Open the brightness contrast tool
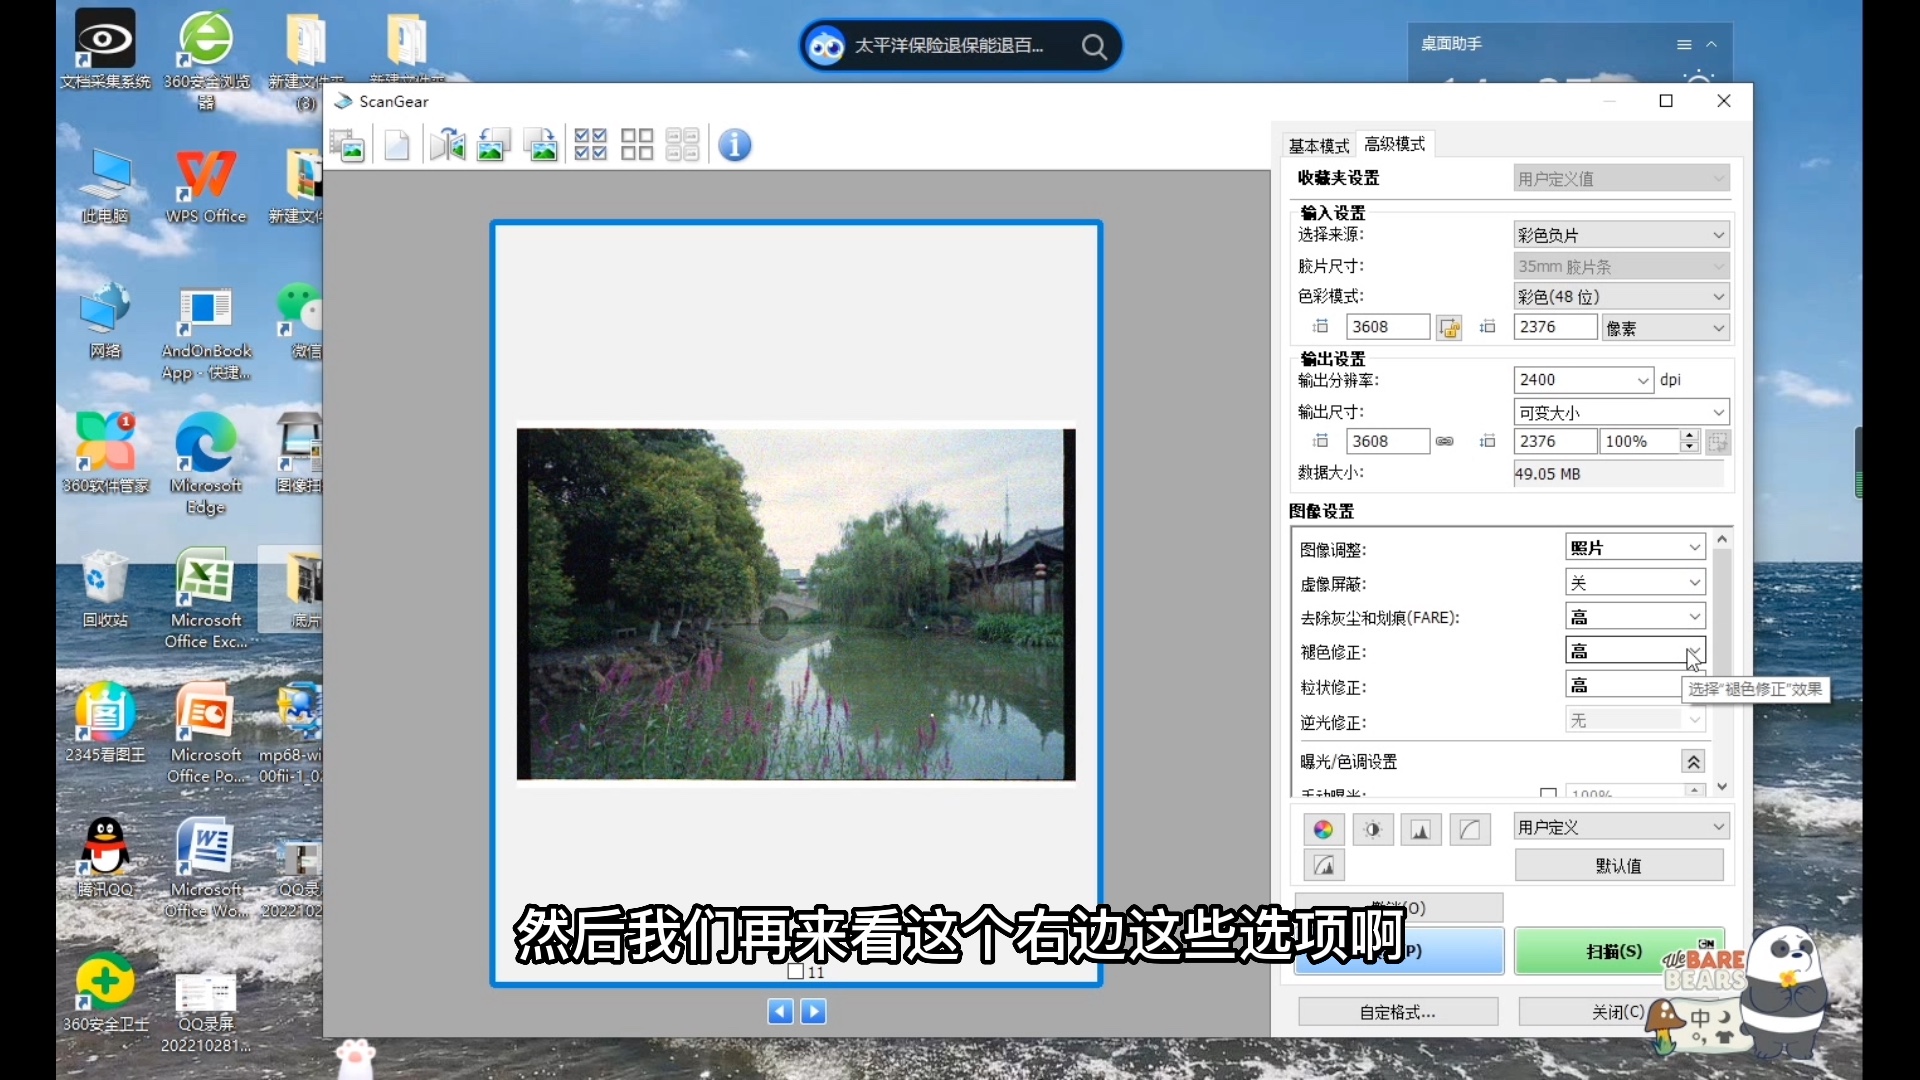This screenshot has width=1920, height=1080. (1373, 829)
